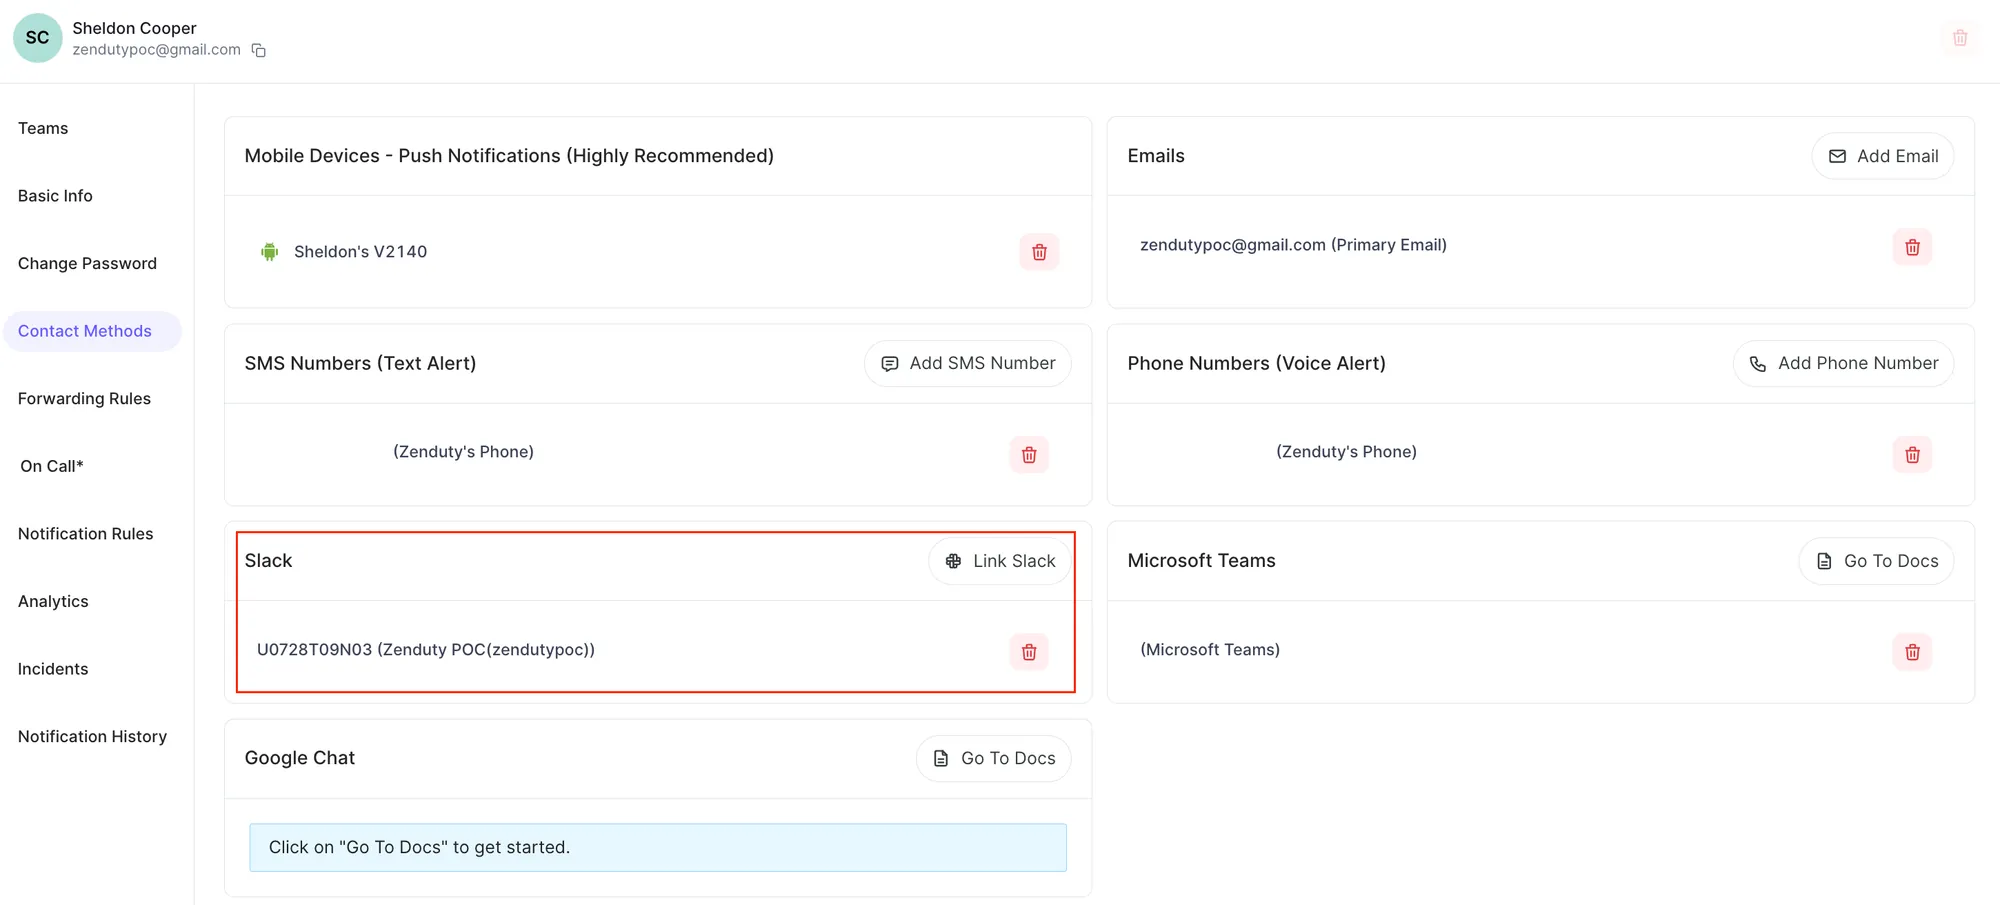Click the Sheldon Cooper name header
Viewport: 2000px width, 905px height.
click(x=134, y=28)
